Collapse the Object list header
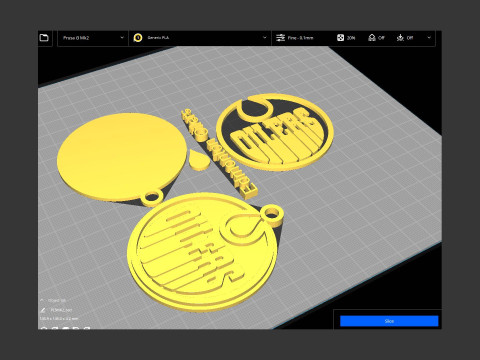480x360 pixels. (53, 300)
